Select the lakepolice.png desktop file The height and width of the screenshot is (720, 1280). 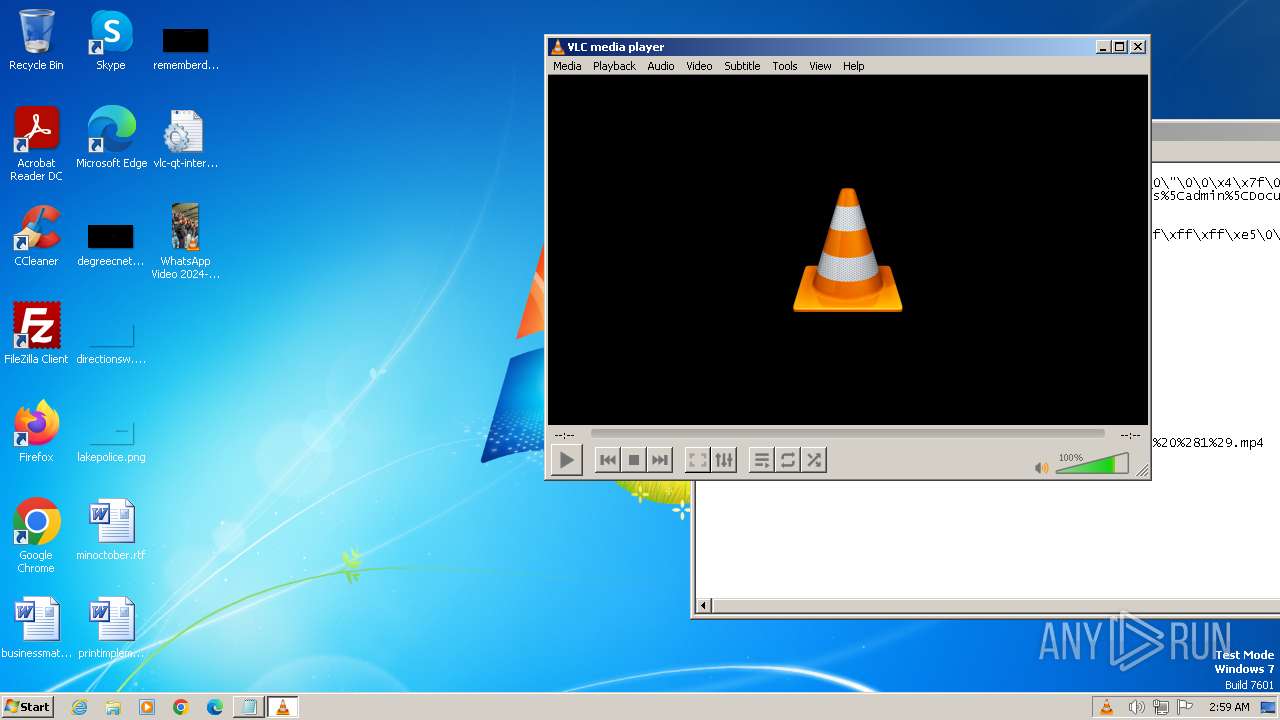coord(111,440)
